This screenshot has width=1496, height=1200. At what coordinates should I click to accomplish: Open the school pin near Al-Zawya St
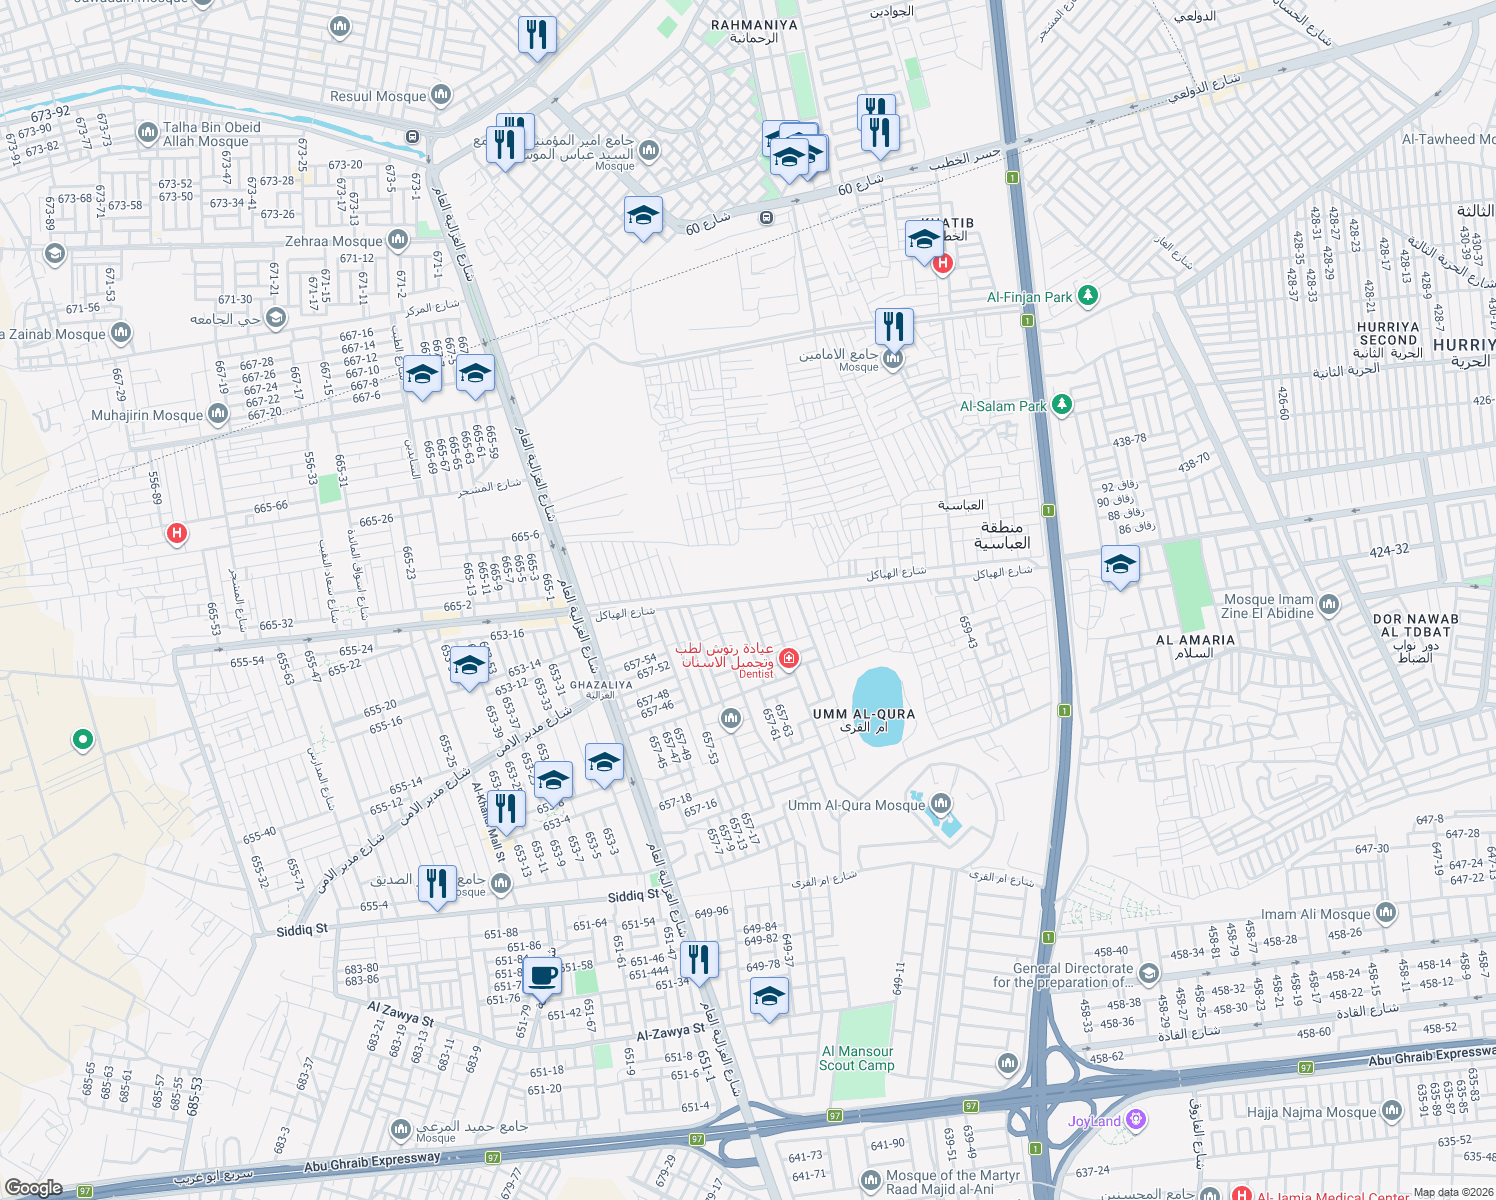[769, 998]
